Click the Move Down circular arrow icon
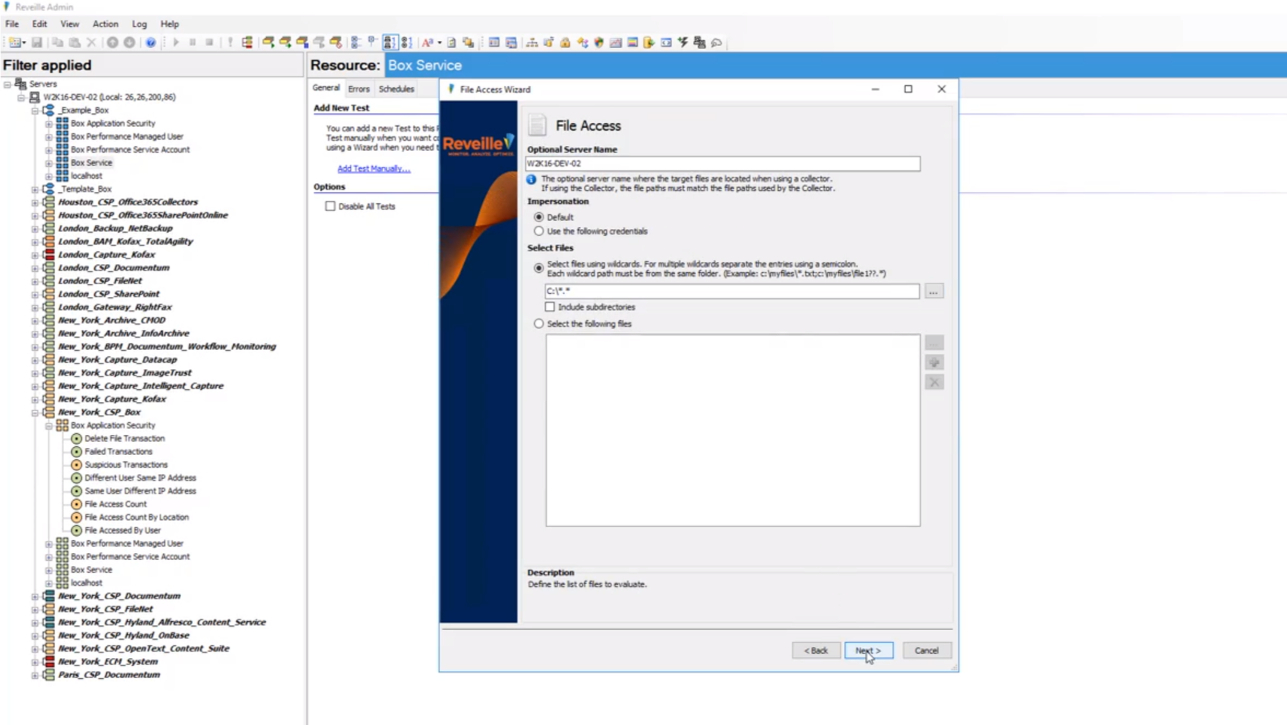The height and width of the screenshot is (725, 1287). tap(129, 43)
